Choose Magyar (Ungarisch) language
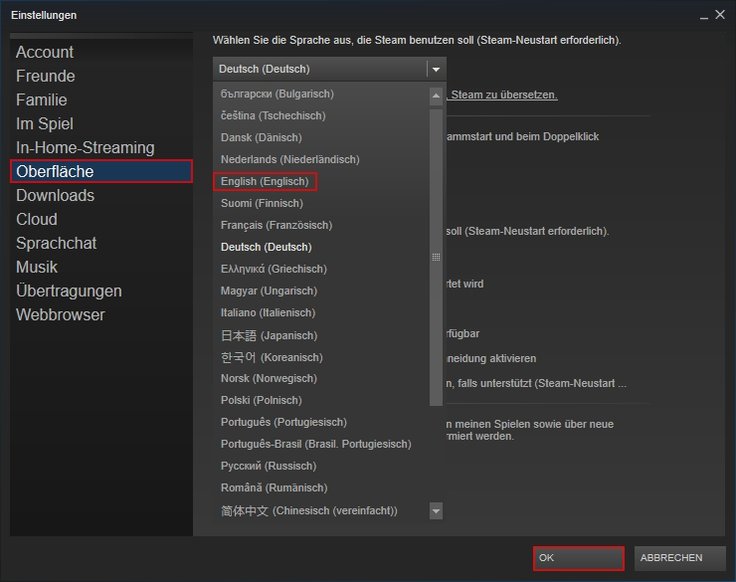The width and height of the screenshot is (736, 582). [x=321, y=291]
